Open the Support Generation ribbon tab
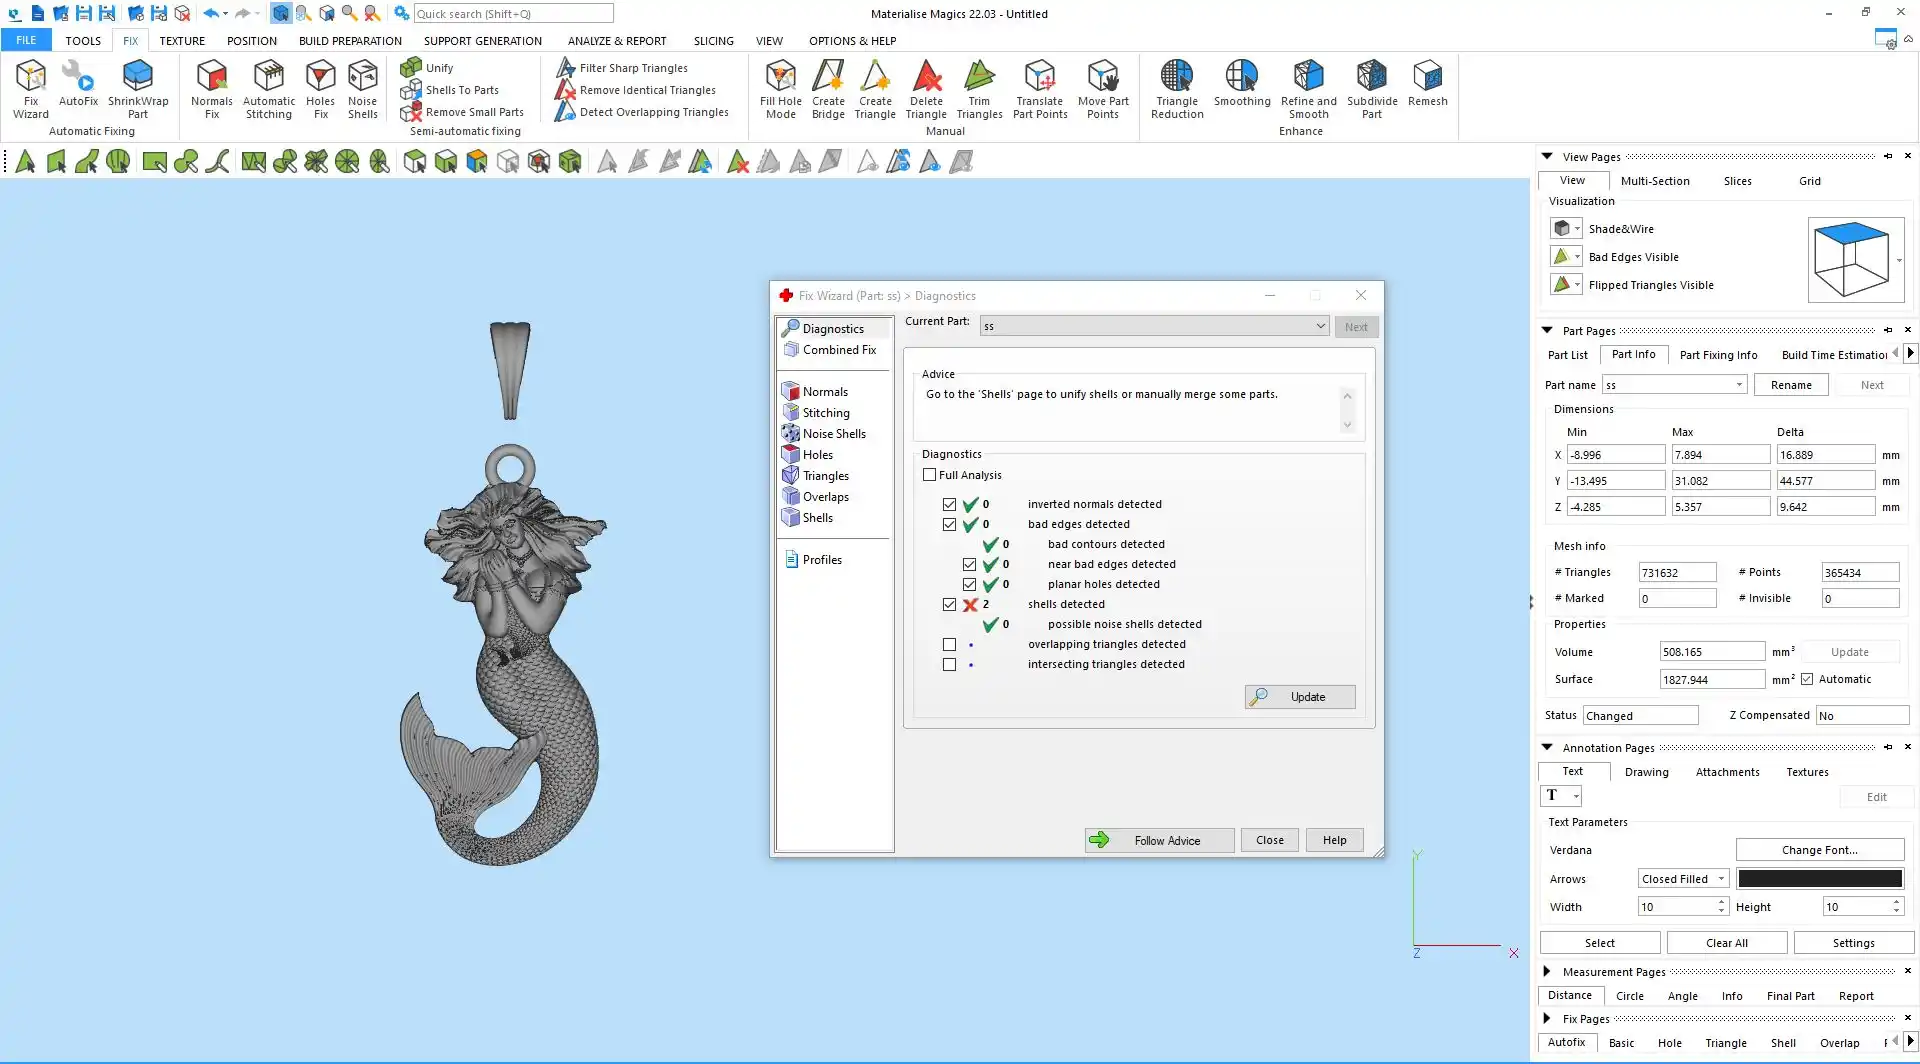Viewport: 1920px width, 1064px height. 482,41
